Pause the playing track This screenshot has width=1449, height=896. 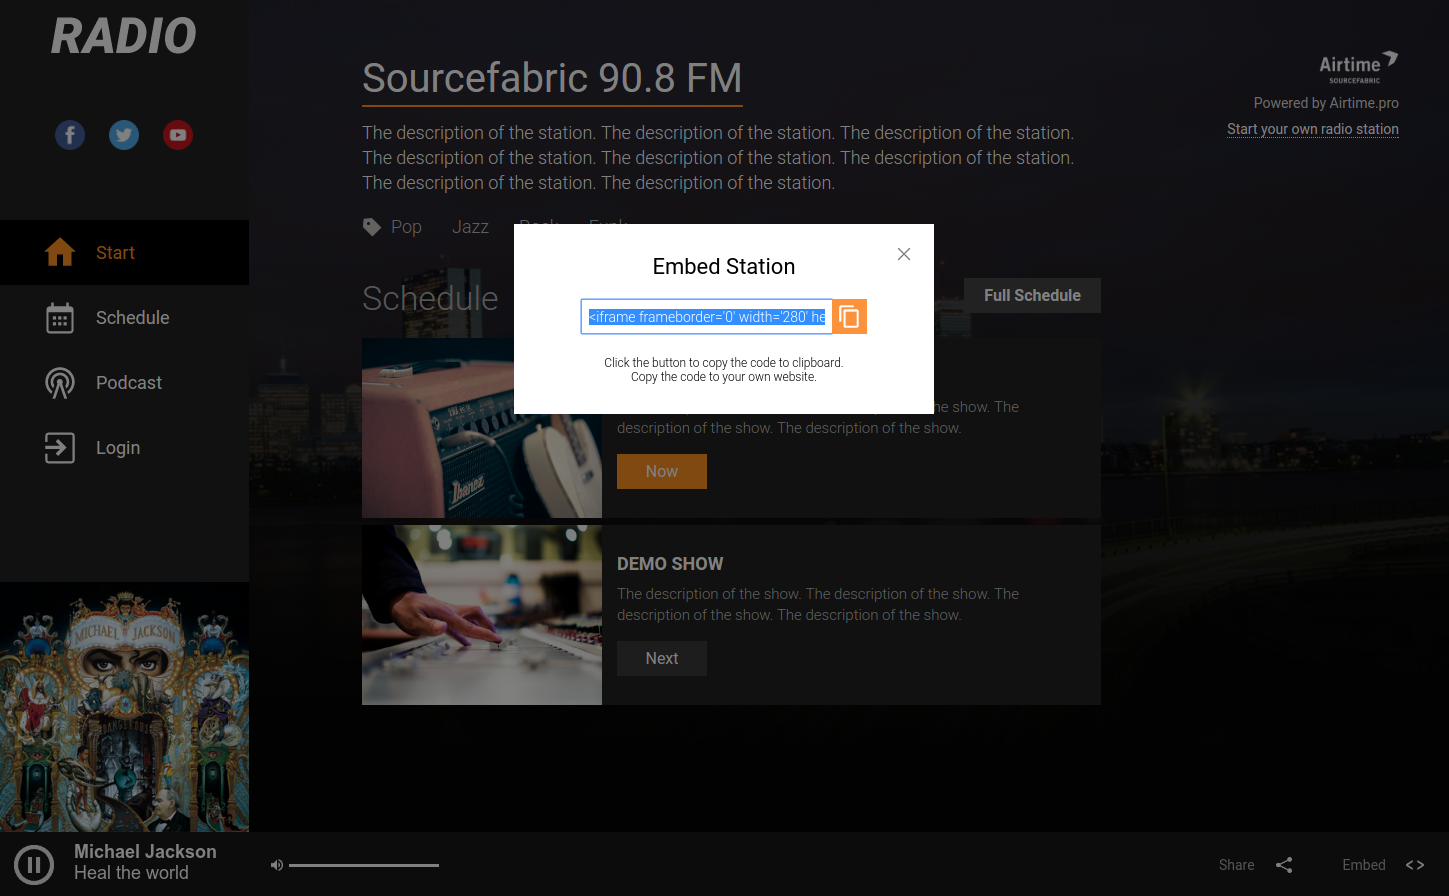click(34, 865)
